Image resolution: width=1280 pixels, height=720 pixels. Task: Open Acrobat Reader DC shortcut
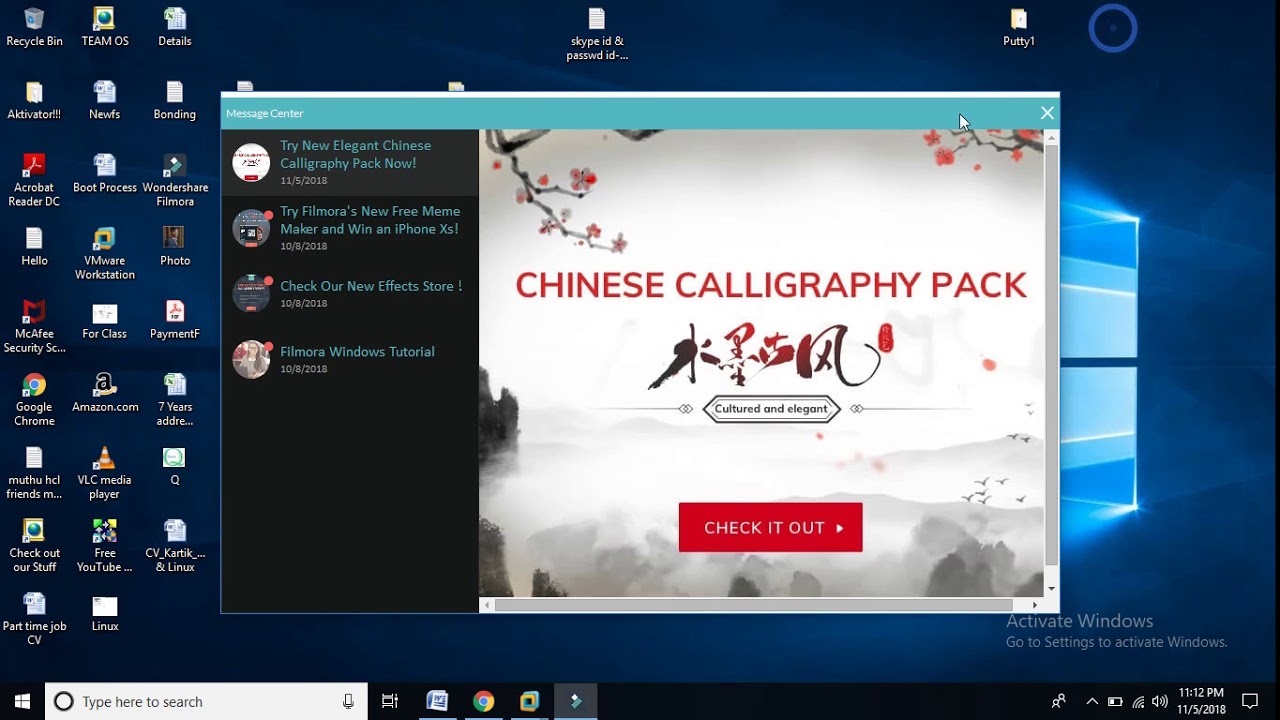[x=34, y=180]
